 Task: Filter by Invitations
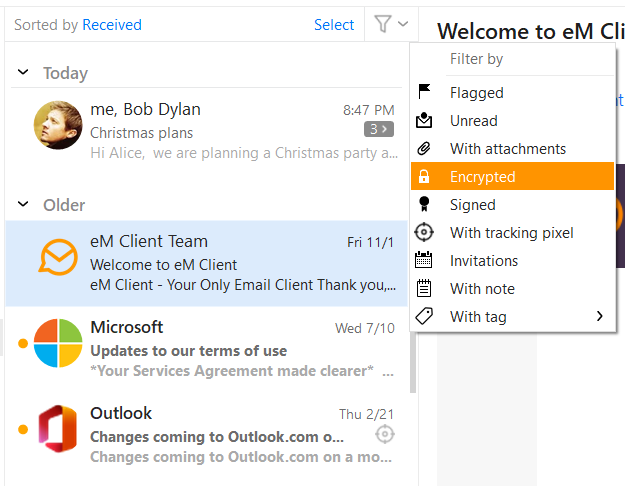pyautogui.click(x=513, y=260)
